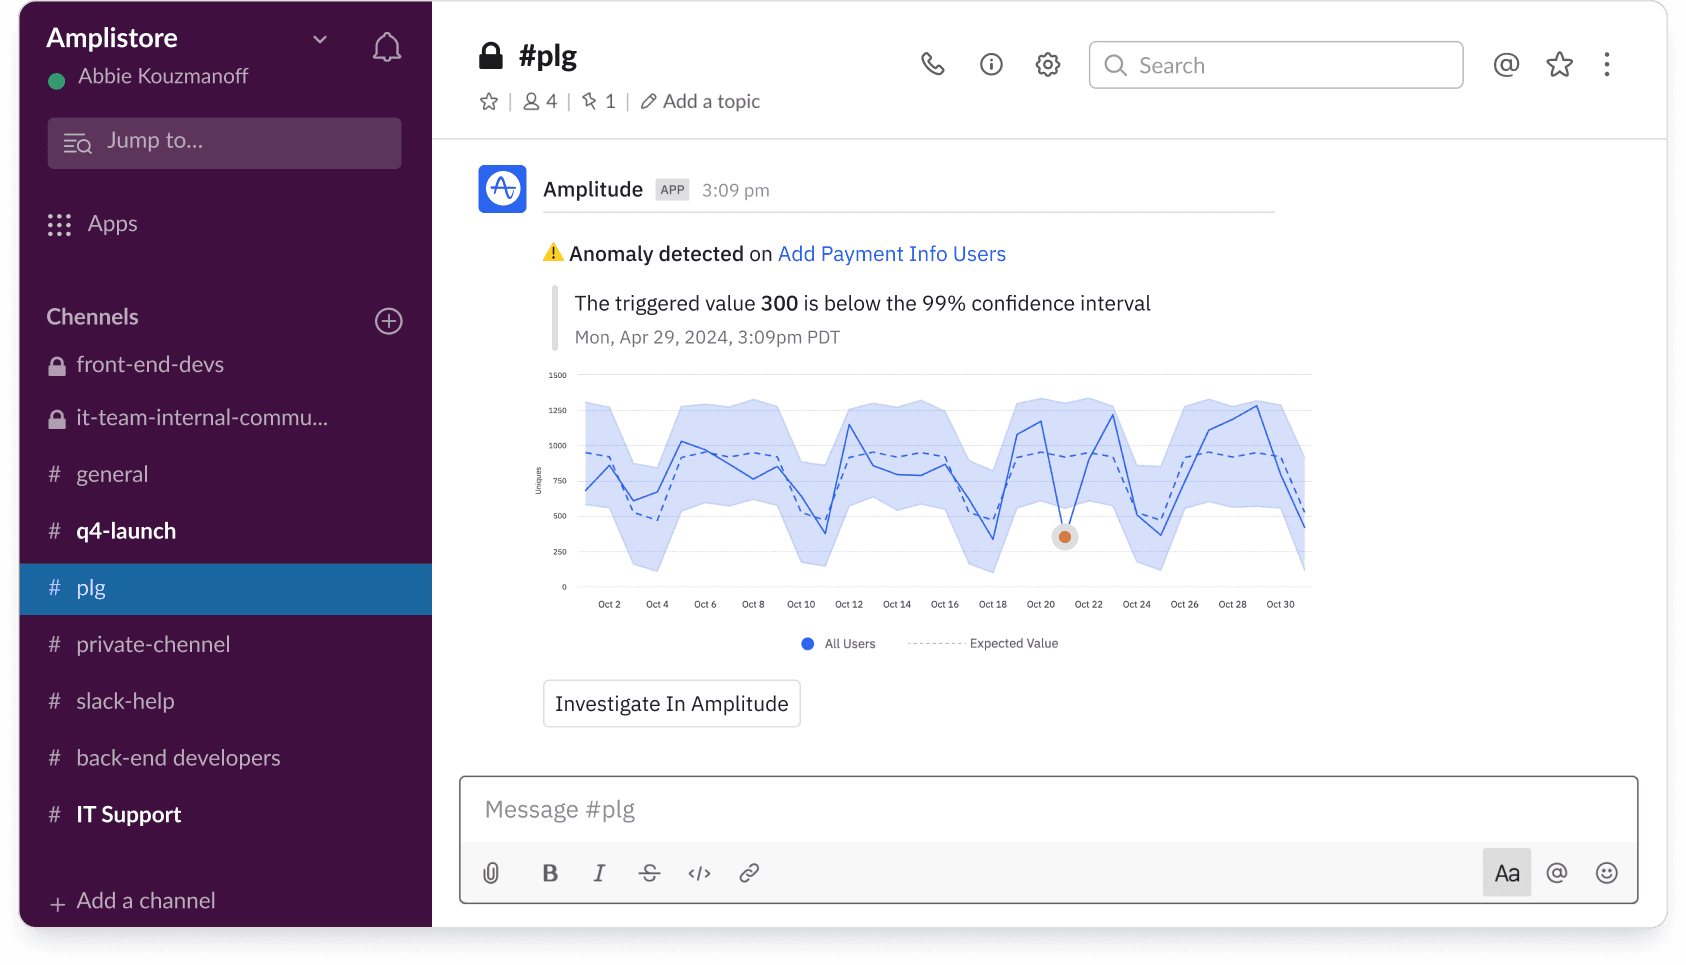1686x965 pixels.
Task: Expand the Amplistore workspace menu
Action: tap(320, 39)
